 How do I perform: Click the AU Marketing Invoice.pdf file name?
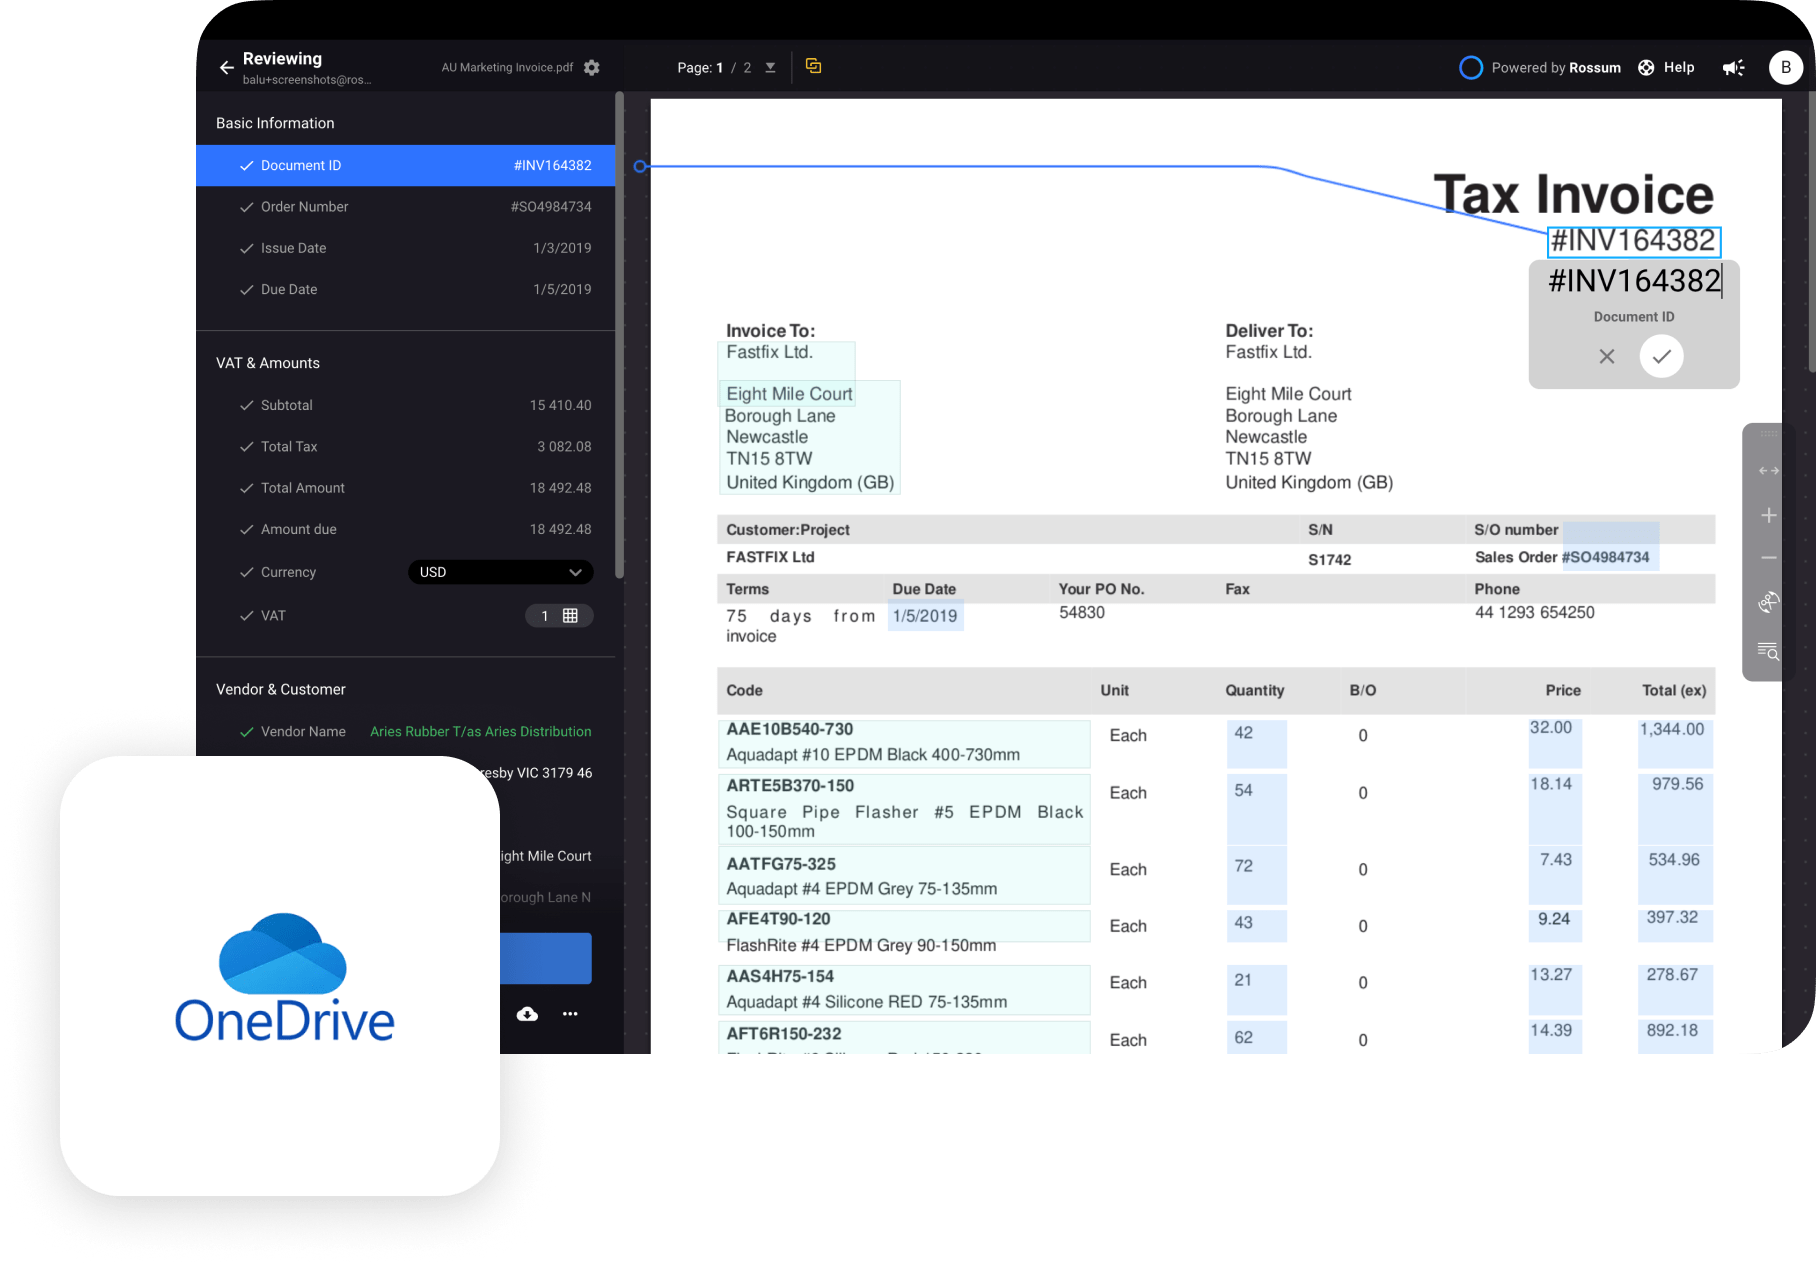point(507,67)
